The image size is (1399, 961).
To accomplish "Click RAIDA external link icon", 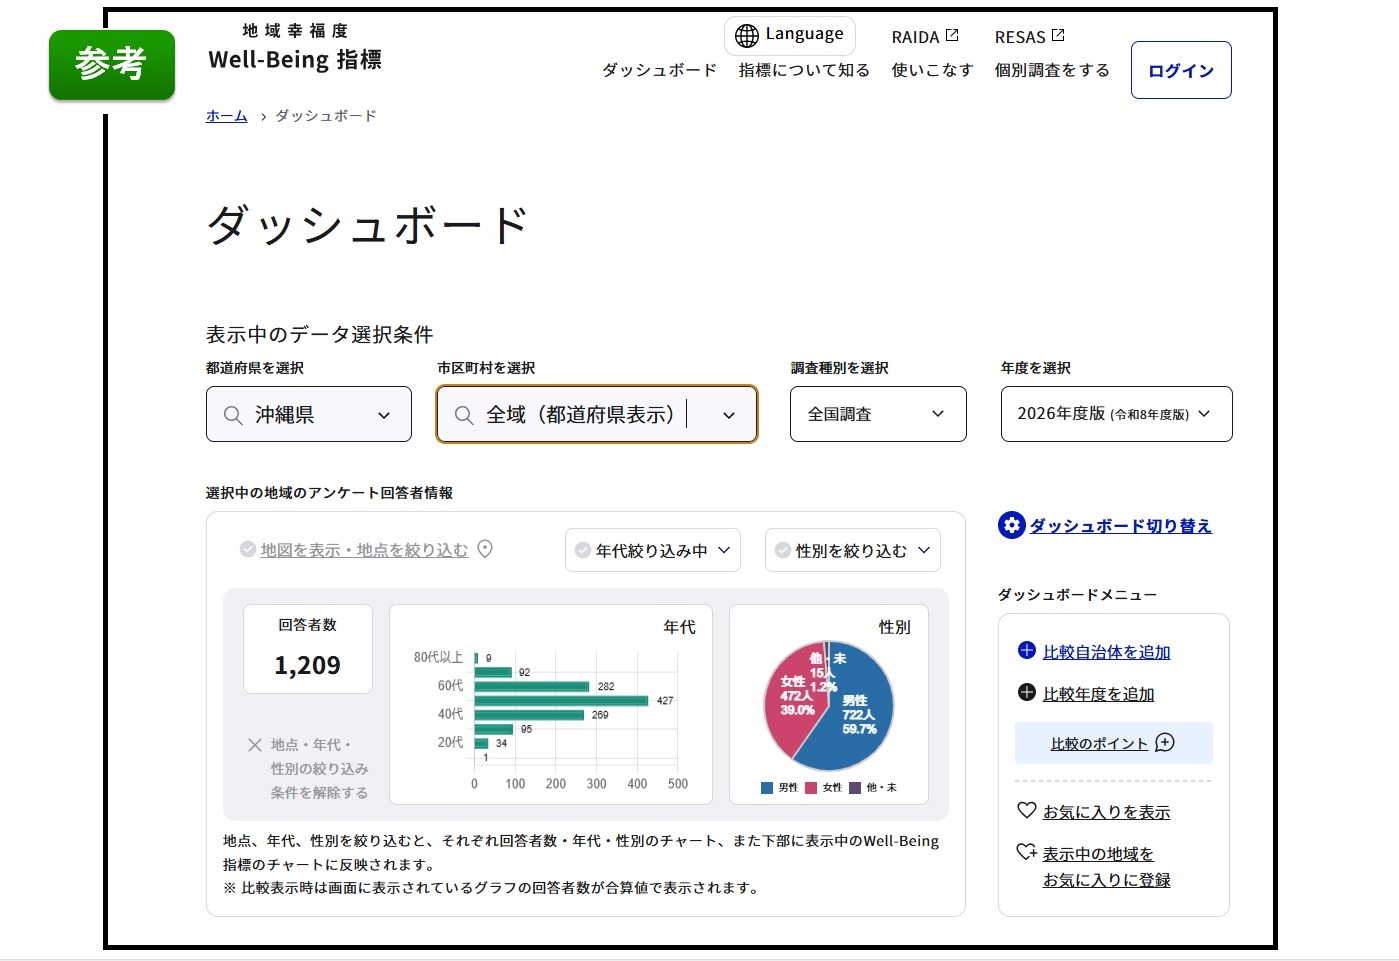I will click(952, 35).
